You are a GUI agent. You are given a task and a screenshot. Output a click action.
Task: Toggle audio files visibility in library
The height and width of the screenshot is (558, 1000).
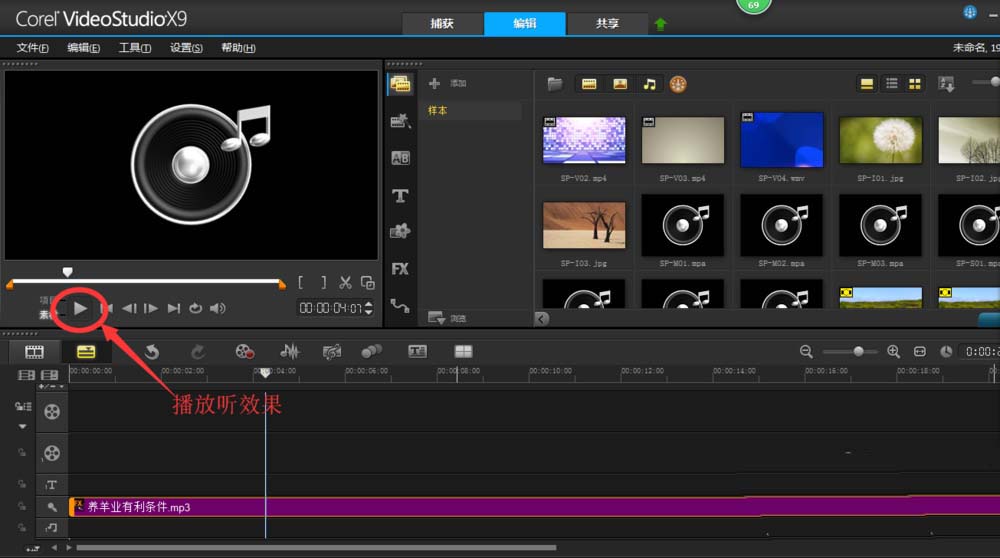[649, 84]
